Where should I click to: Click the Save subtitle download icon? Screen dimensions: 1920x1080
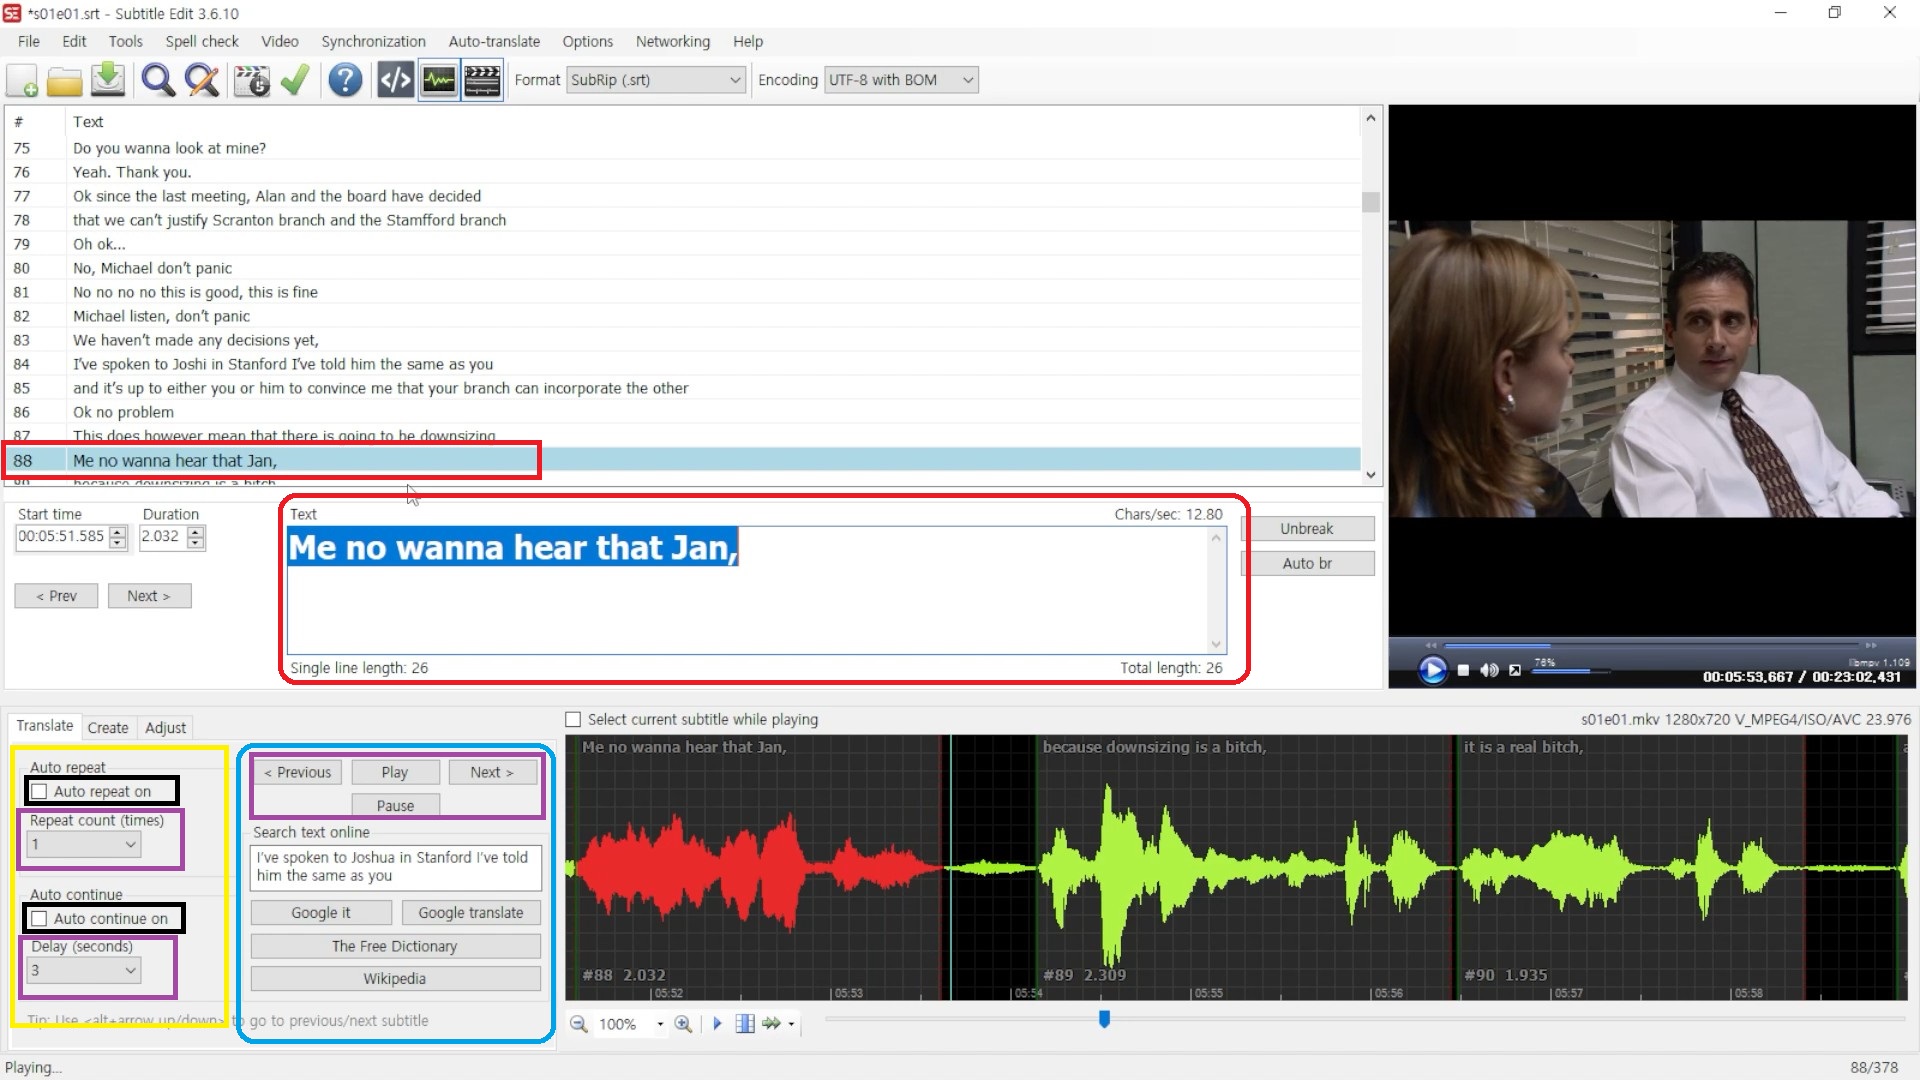pyautogui.click(x=108, y=80)
